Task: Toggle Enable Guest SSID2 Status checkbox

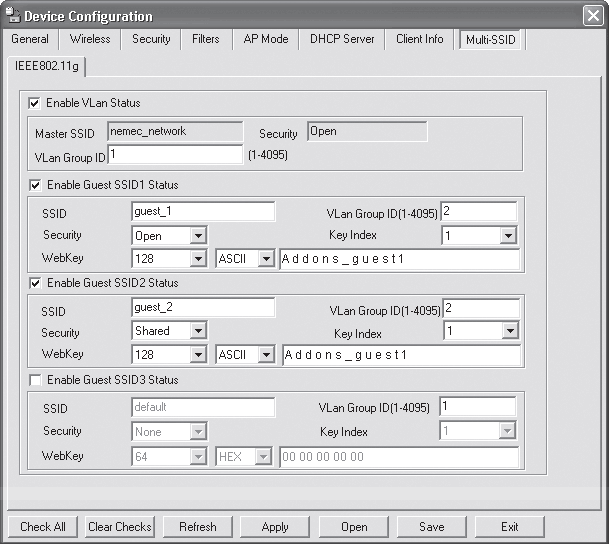Action: coord(35,283)
